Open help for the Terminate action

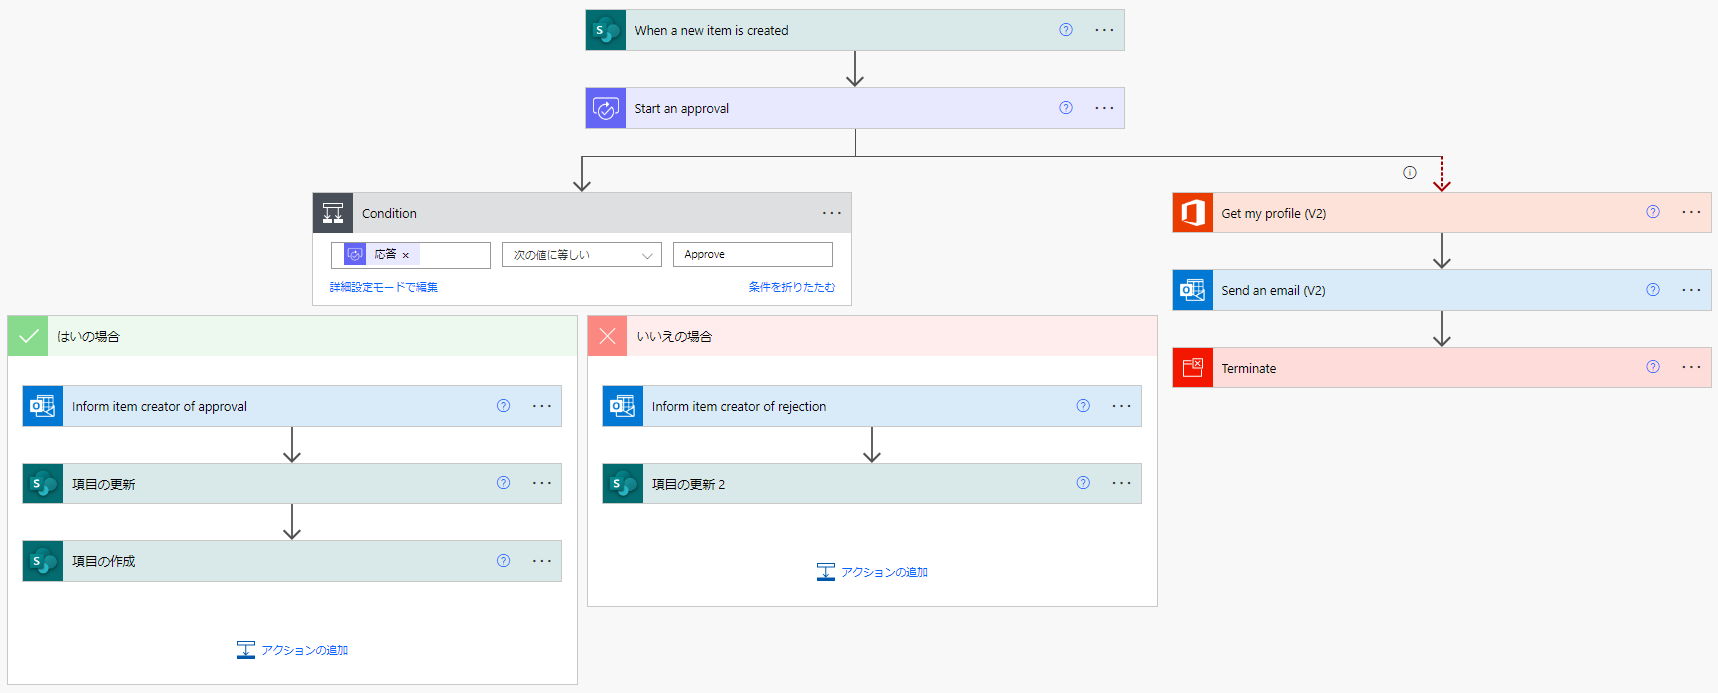coord(1653,367)
